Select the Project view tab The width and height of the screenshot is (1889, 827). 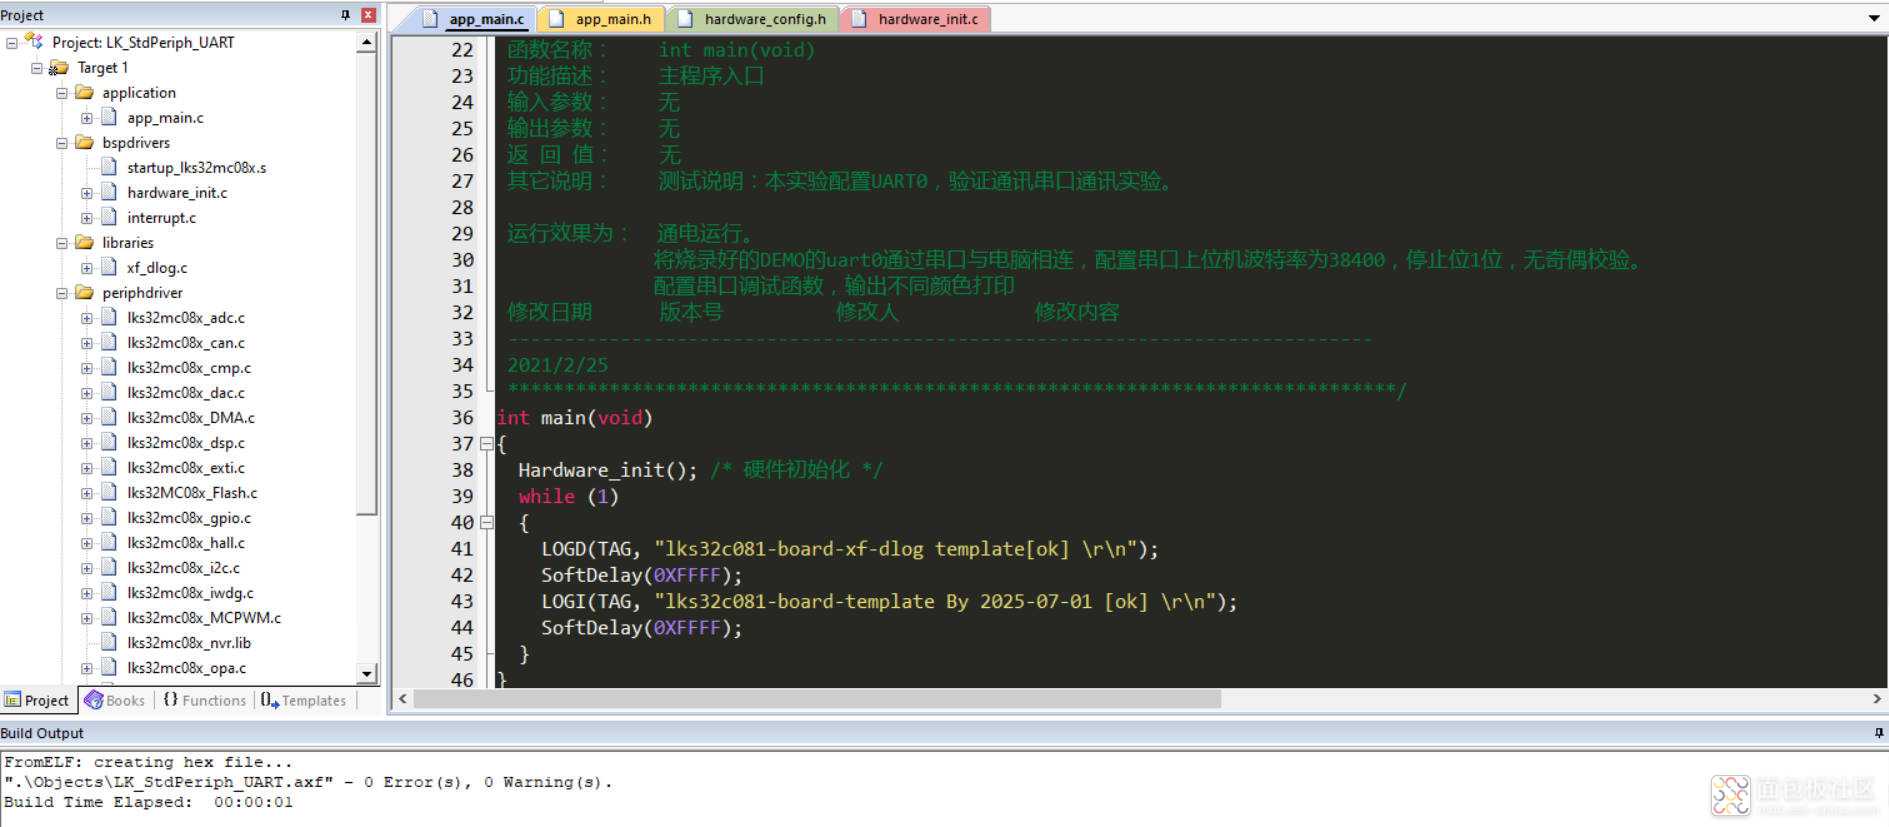tap(38, 700)
